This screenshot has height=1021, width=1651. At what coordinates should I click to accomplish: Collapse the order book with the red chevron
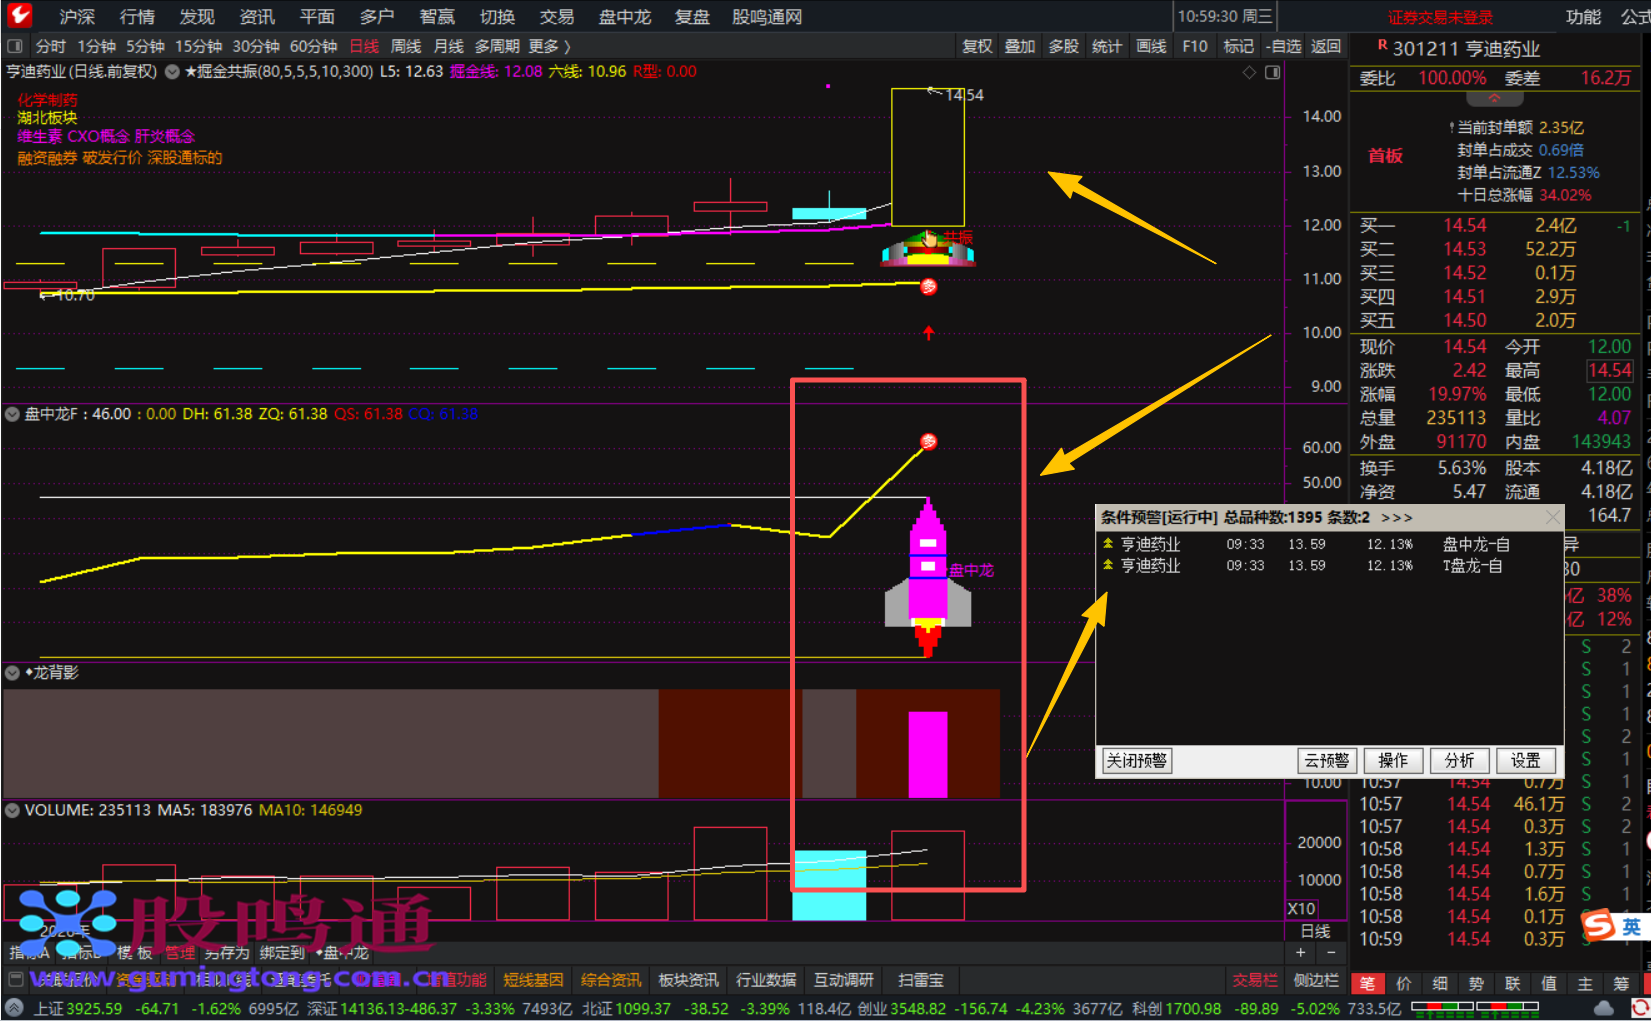coord(1495,99)
